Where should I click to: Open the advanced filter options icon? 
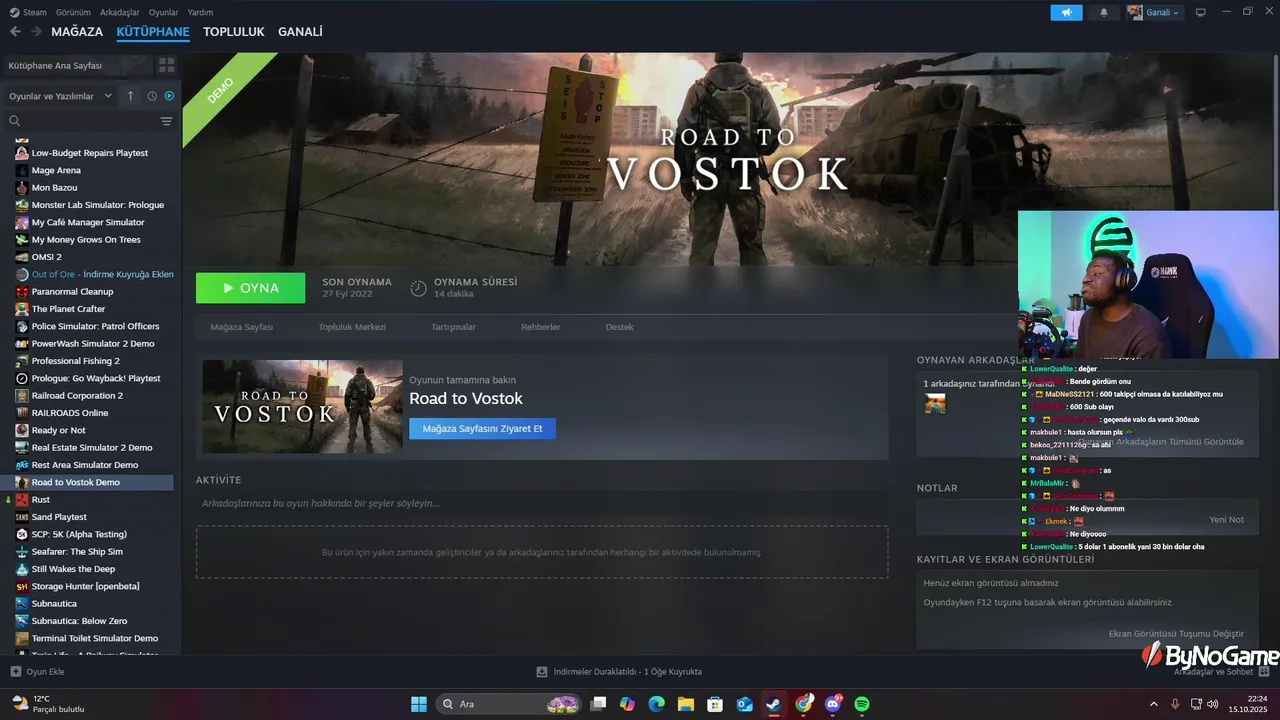tap(166, 121)
